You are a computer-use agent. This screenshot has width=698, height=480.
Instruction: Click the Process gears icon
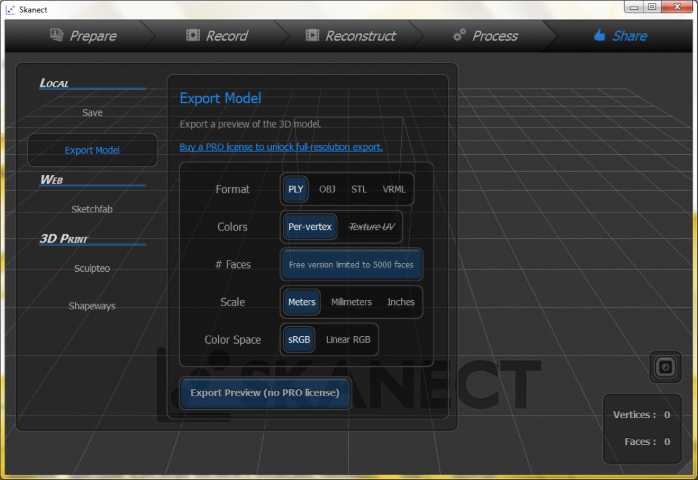(459, 35)
